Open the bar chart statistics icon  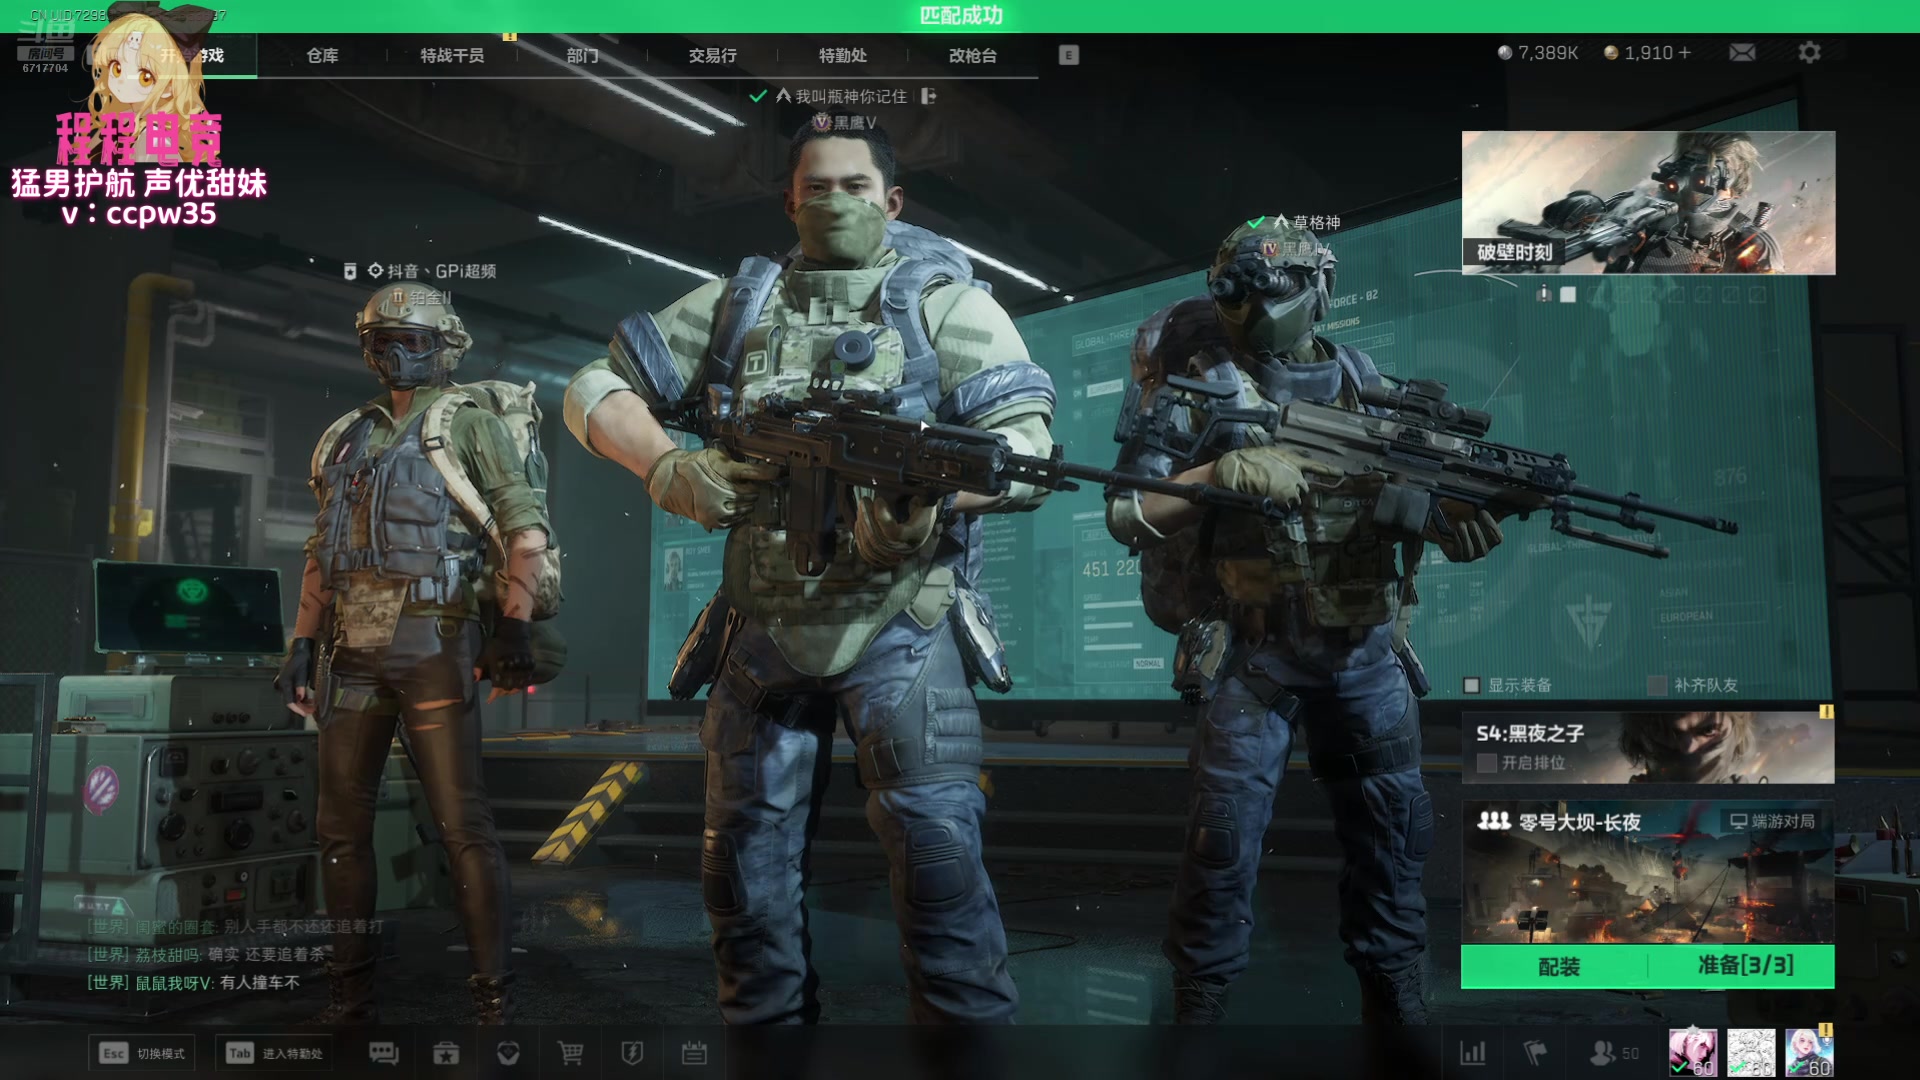tap(1473, 1053)
